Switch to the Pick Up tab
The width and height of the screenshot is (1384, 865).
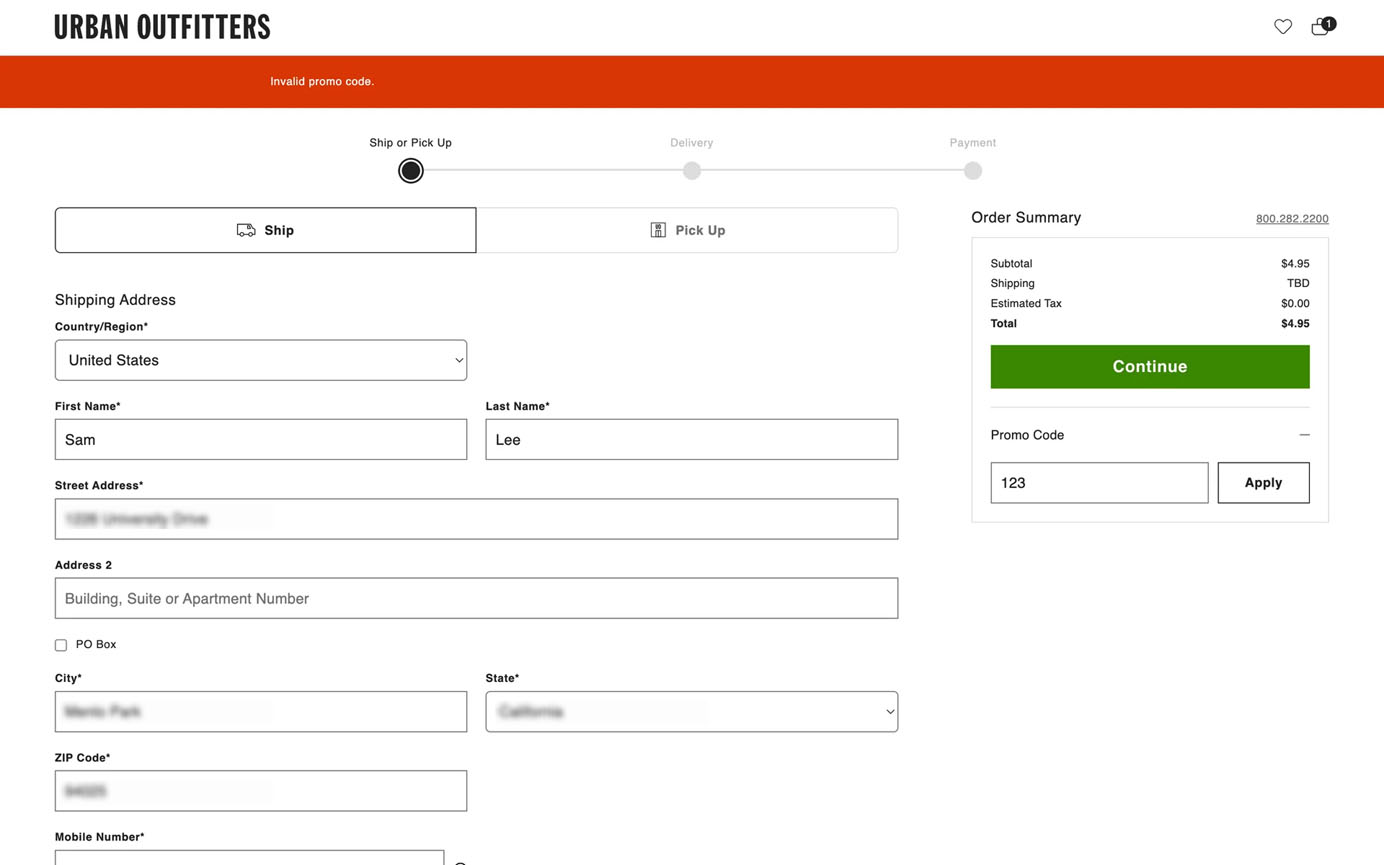point(686,230)
